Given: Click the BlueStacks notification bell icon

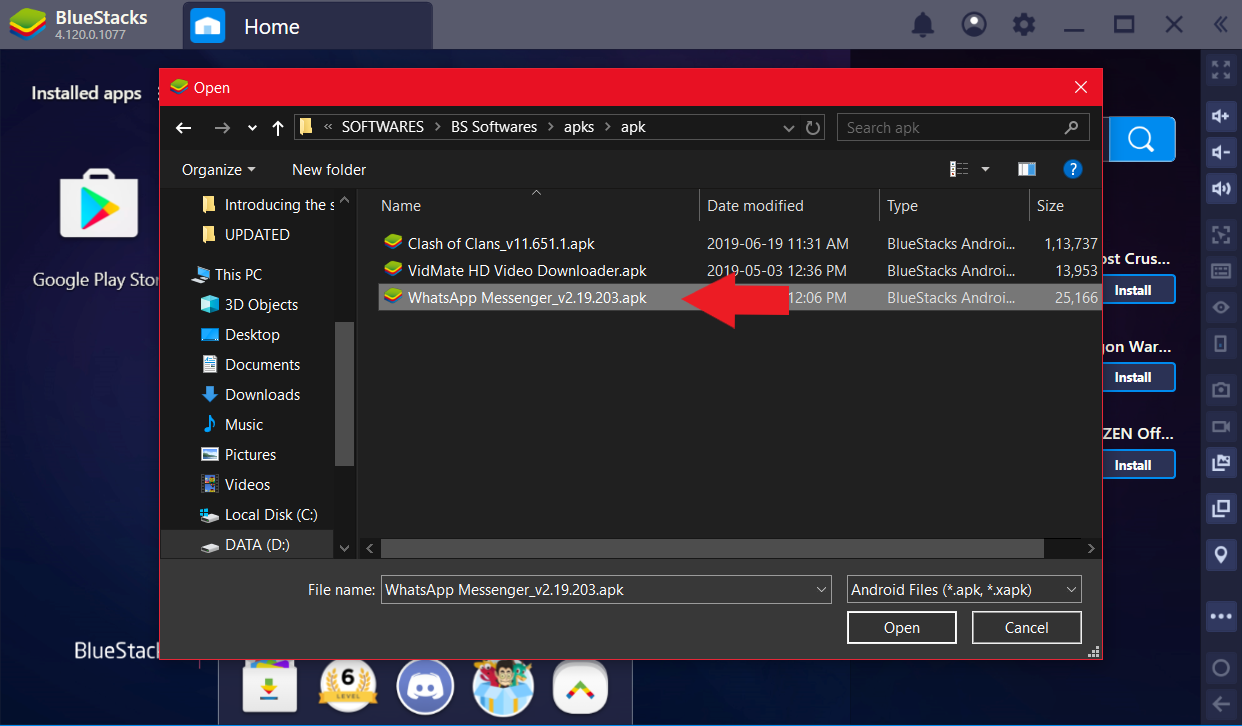Looking at the screenshot, I should [922, 25].
